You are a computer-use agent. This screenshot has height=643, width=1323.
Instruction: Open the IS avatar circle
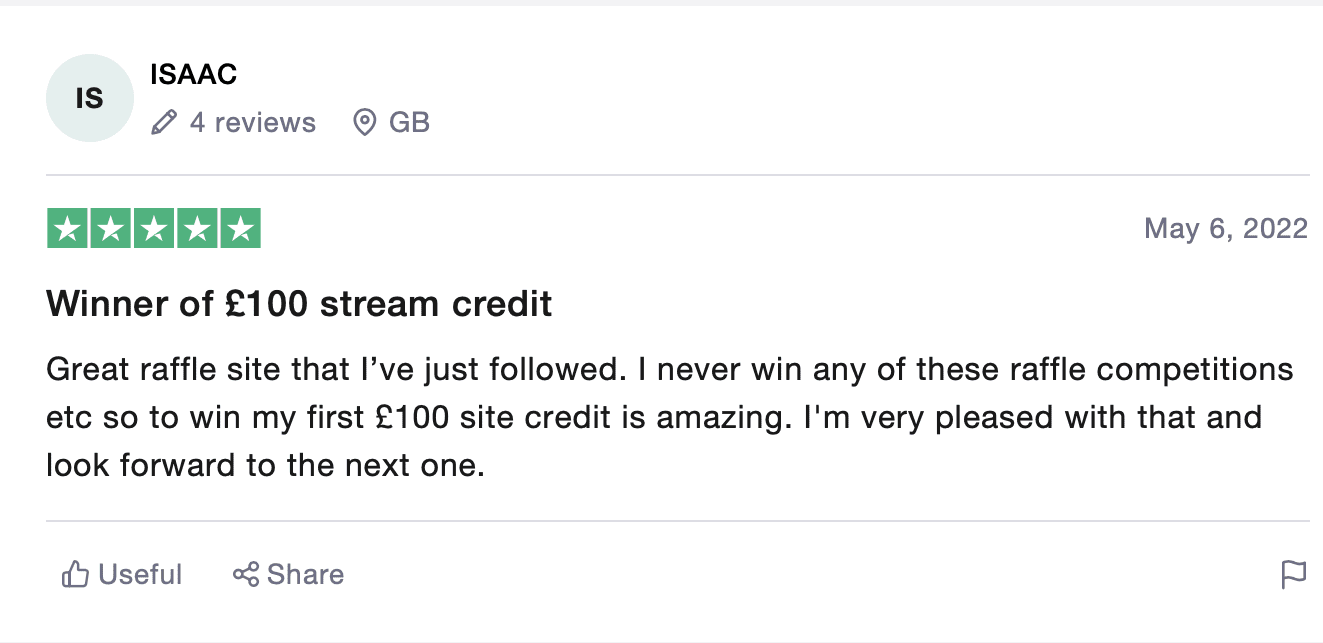point(90,98)
